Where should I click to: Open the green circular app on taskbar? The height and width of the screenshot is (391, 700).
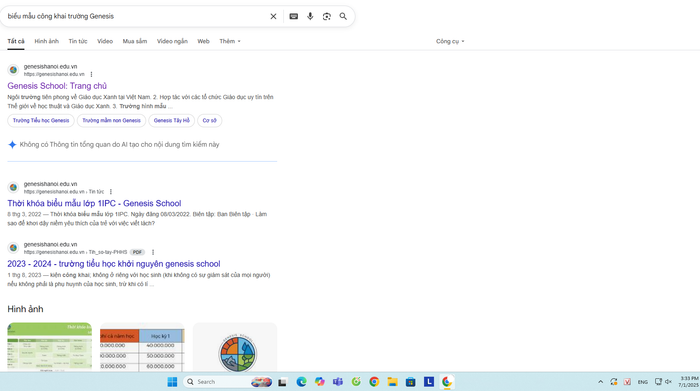(x=356, y=382)
